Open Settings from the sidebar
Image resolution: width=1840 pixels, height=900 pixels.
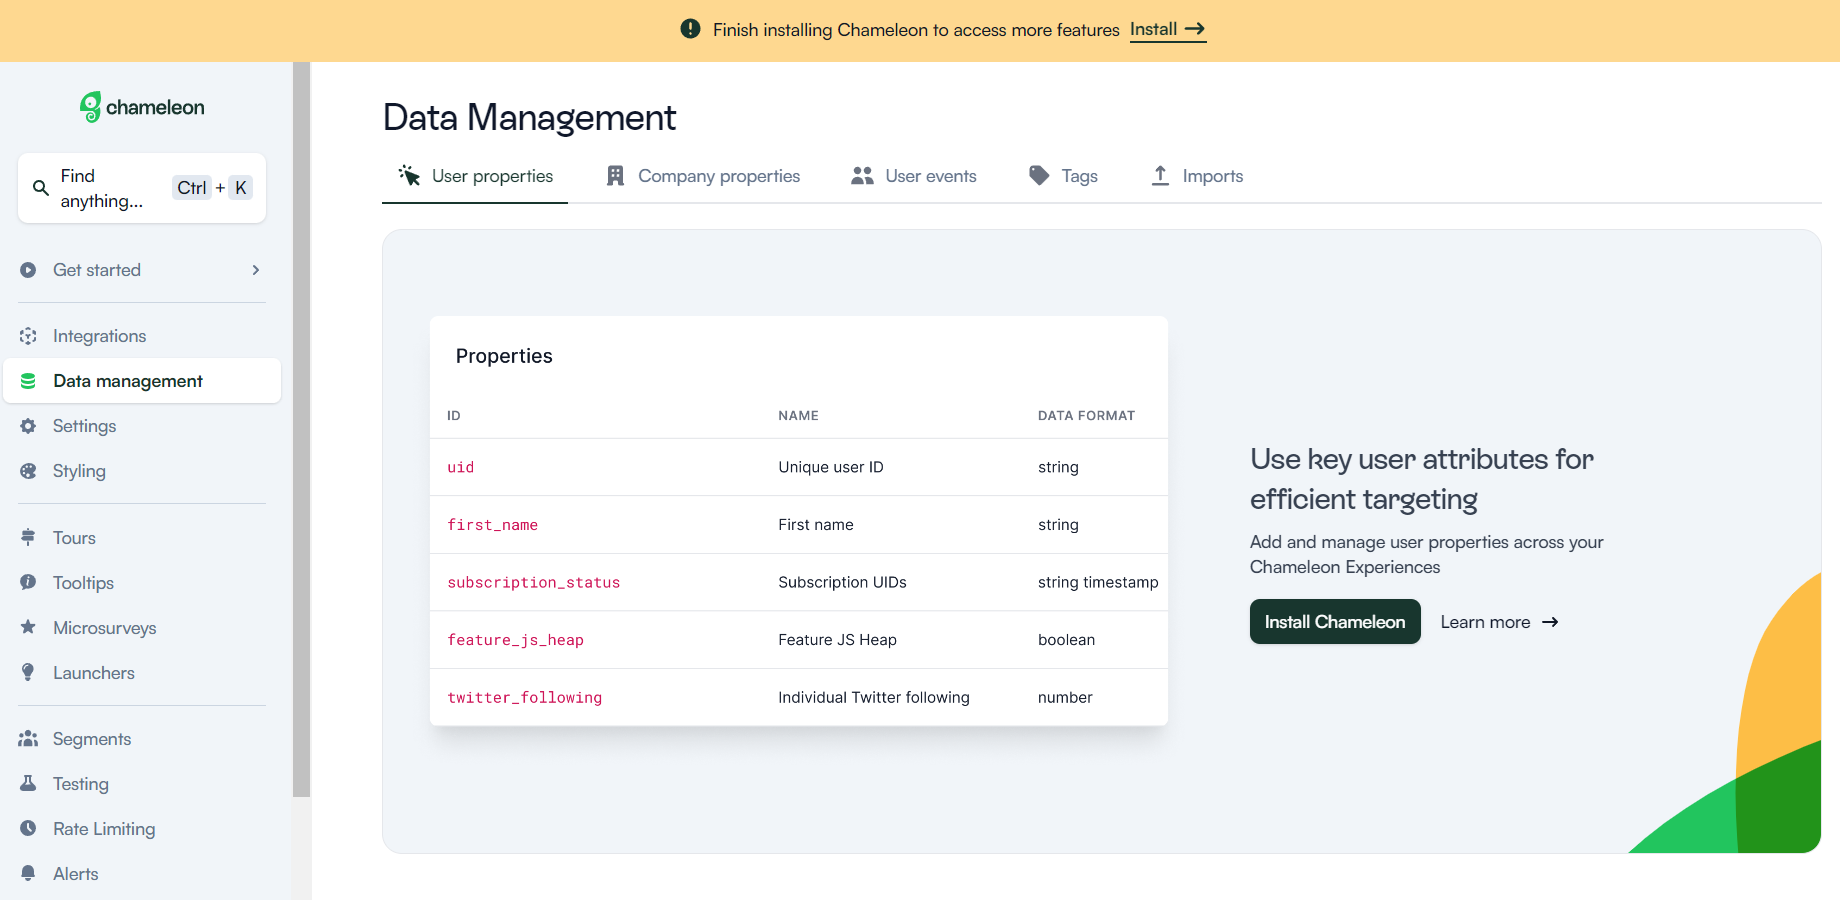point(142,426)
